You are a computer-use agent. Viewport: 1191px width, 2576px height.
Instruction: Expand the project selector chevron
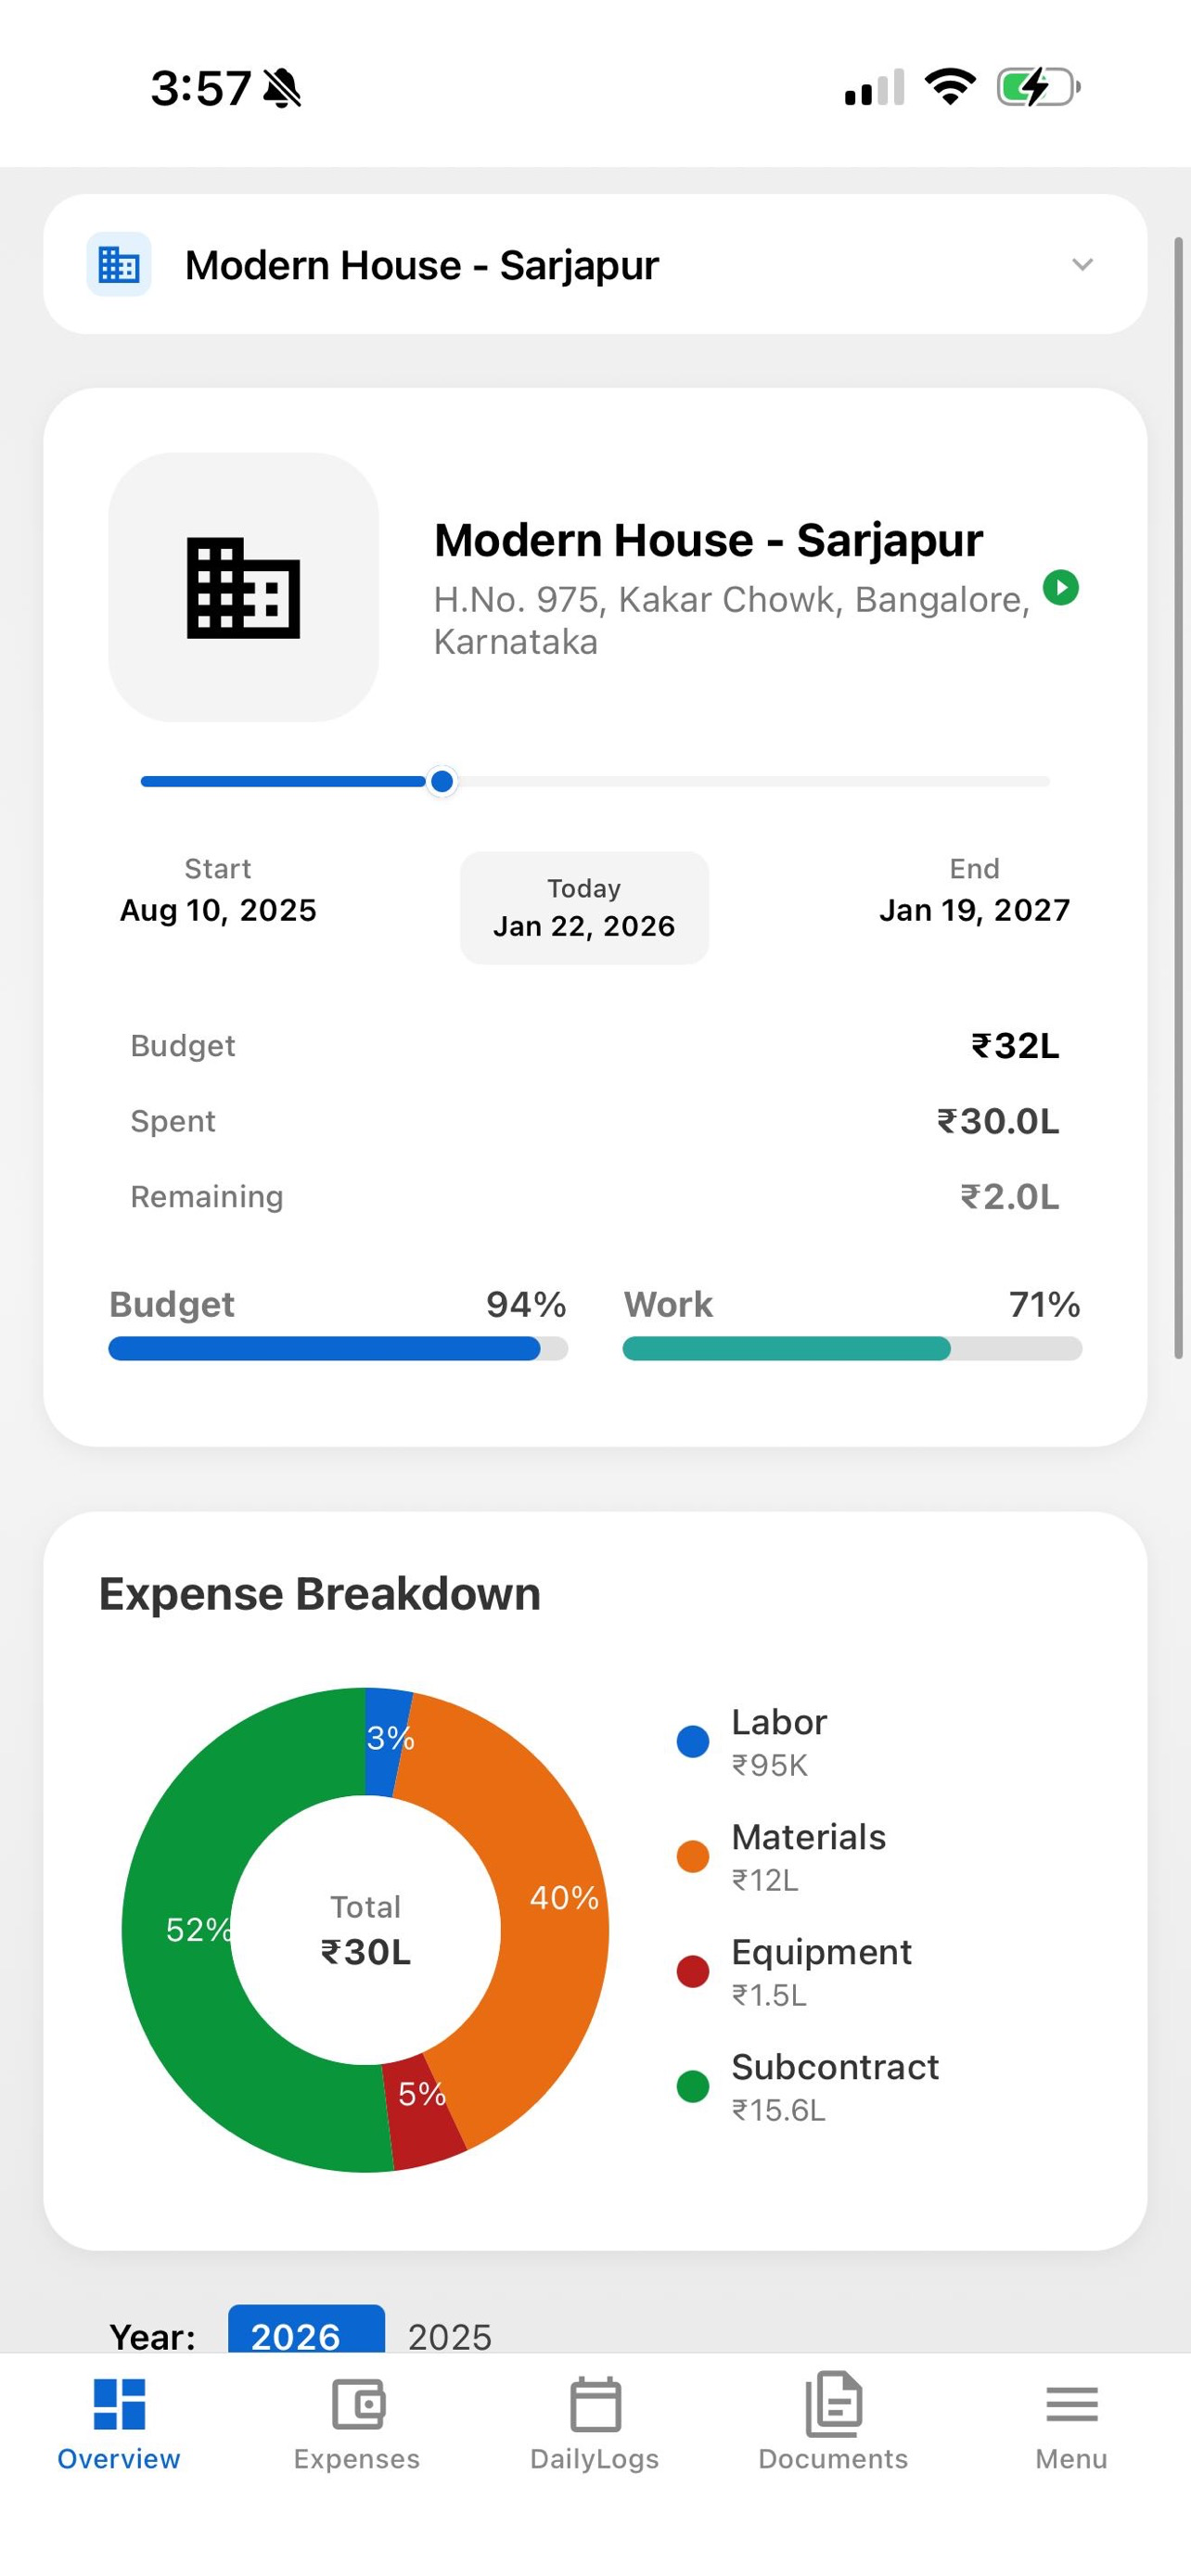(1082, 264)
